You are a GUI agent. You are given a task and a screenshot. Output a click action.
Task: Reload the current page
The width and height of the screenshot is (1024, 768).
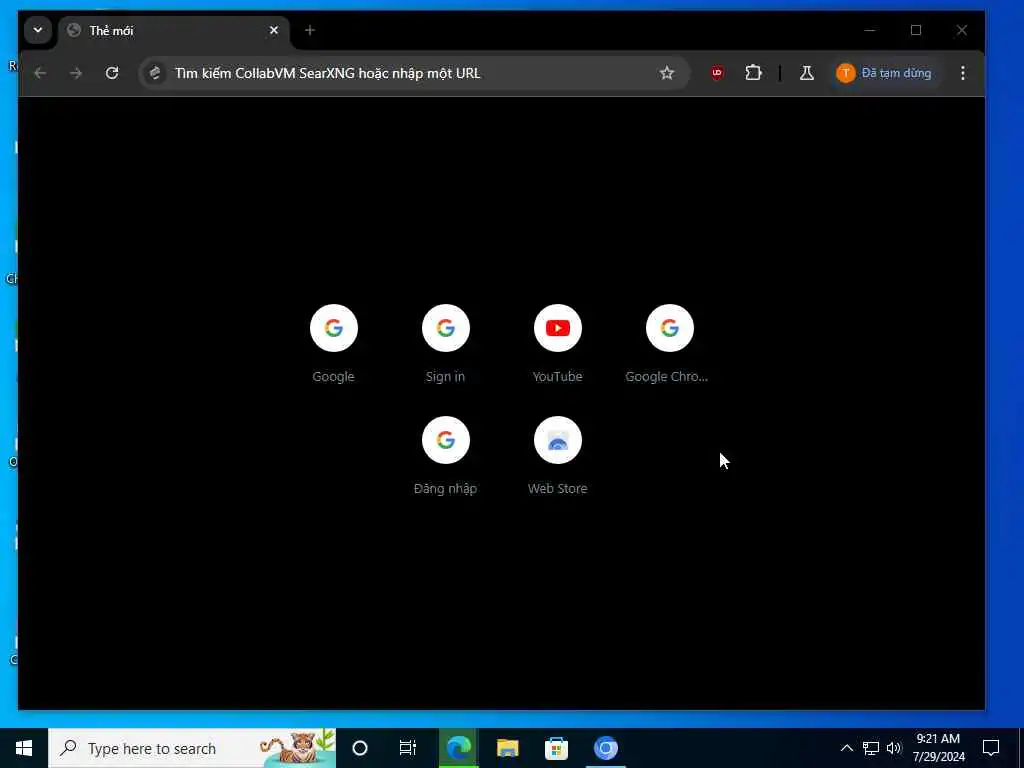pyautogui.click(x=112, y=73)
